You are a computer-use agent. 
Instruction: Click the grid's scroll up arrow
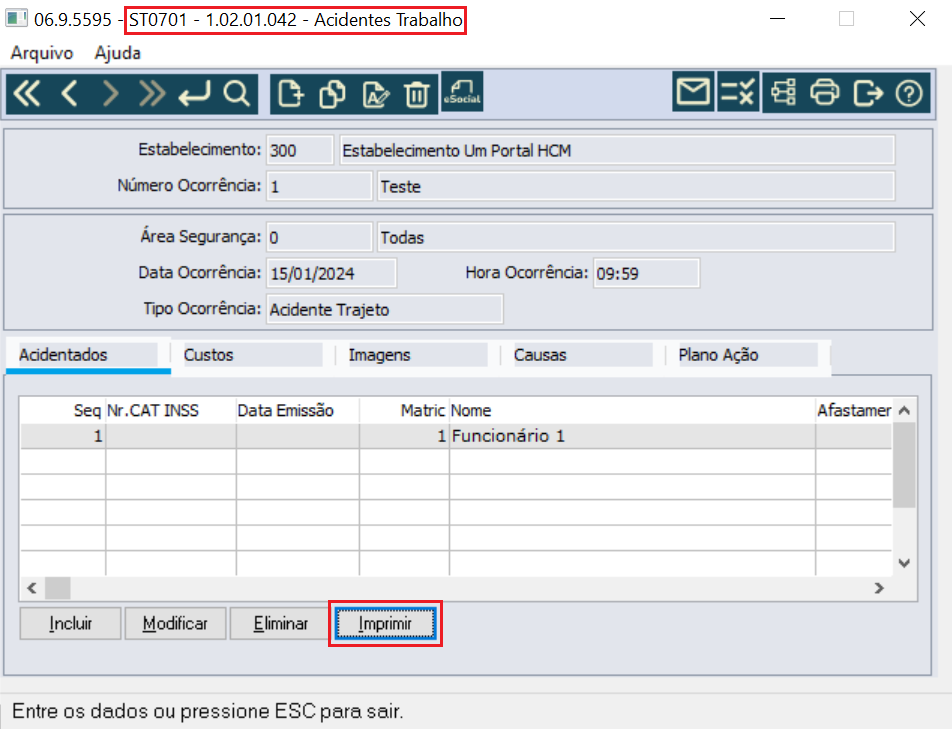point(904,410)
